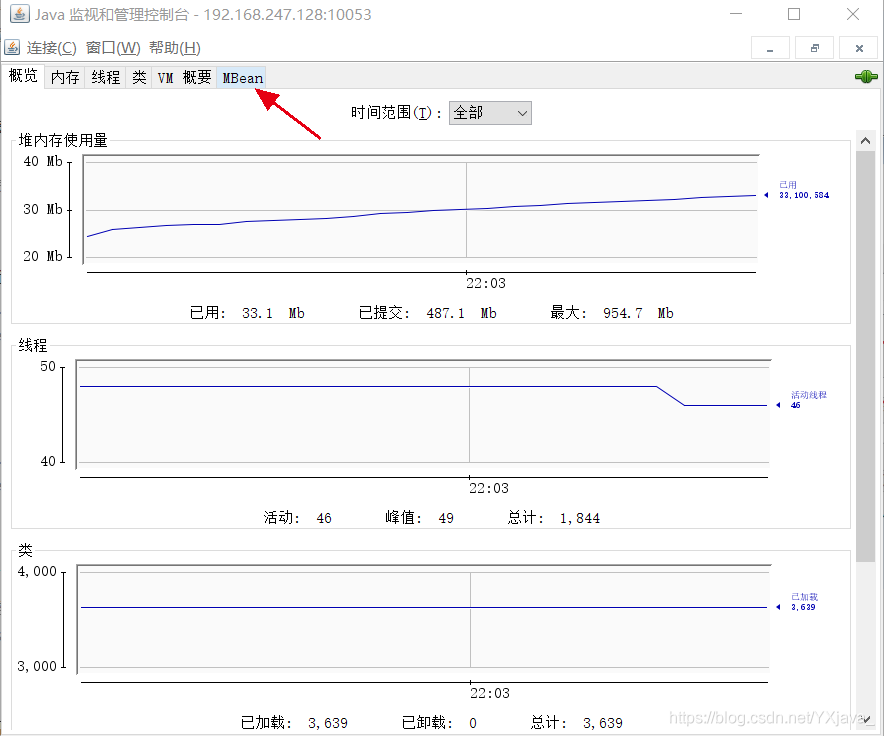This screenshot has width=884, height=736.
Task: Click the scrollbar up arrow
Action: [x=865, y=141]
